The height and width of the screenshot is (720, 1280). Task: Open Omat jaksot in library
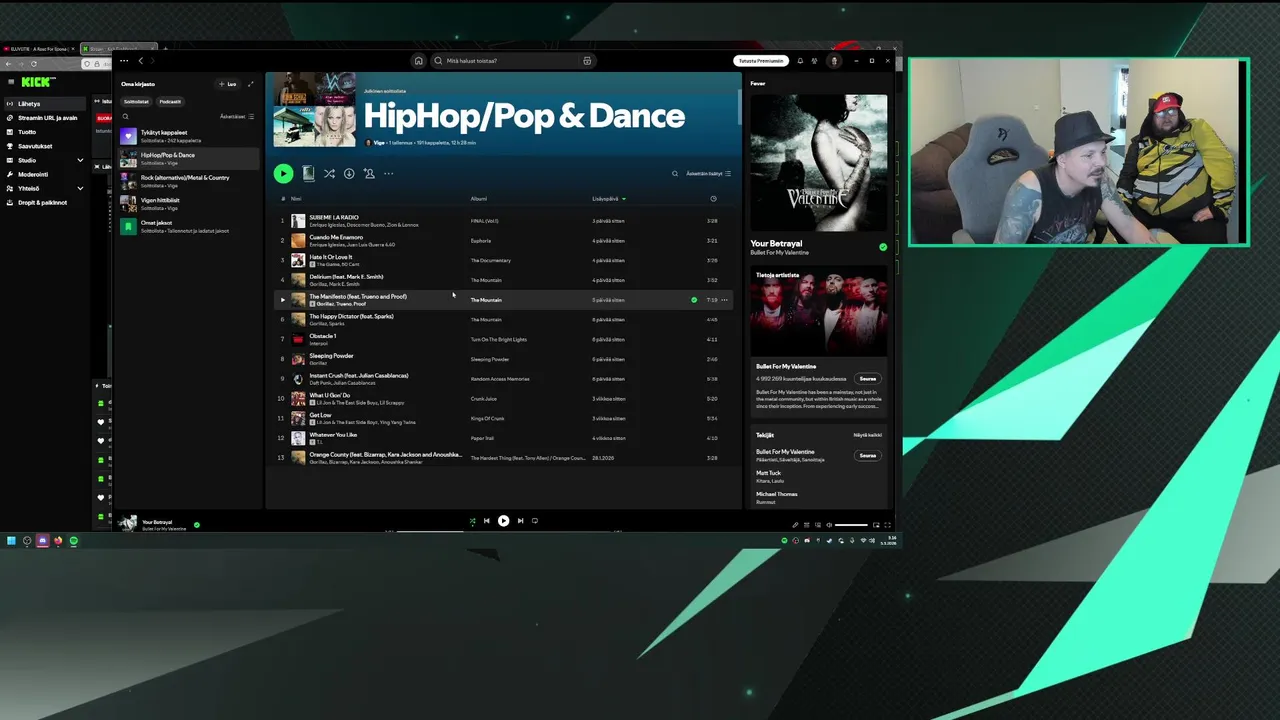coord(188,226)
